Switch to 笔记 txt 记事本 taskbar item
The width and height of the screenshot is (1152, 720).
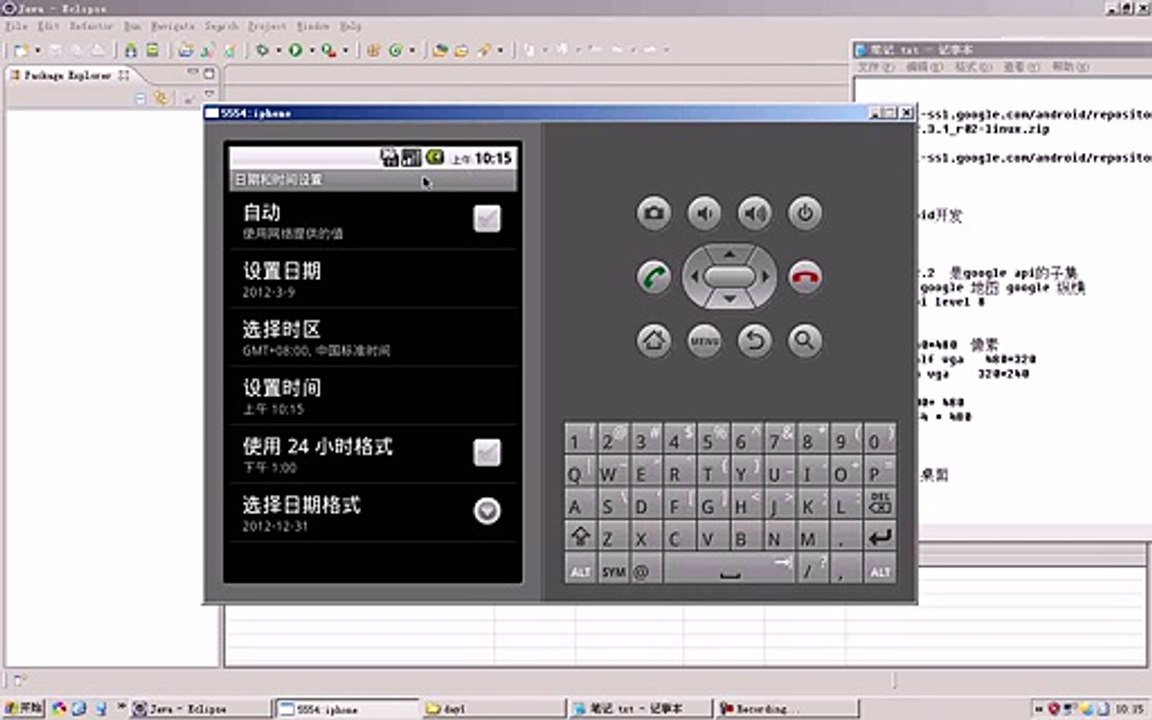coord(640,709)
